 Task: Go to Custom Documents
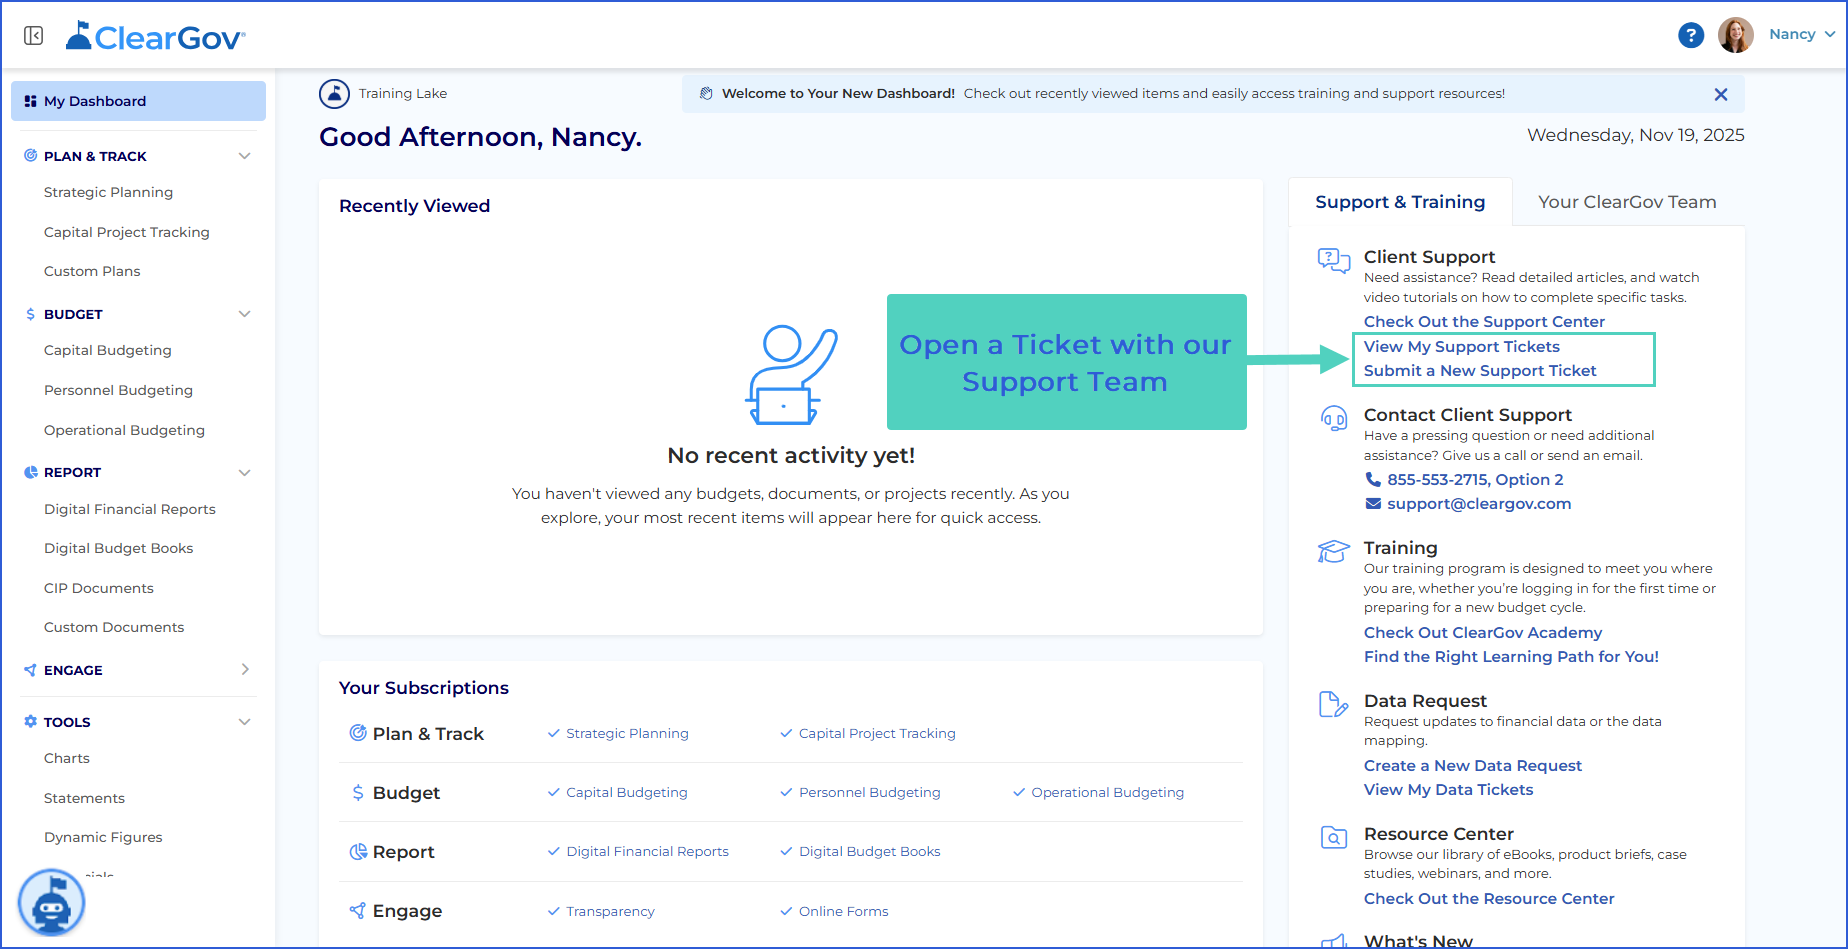(114, 627)
